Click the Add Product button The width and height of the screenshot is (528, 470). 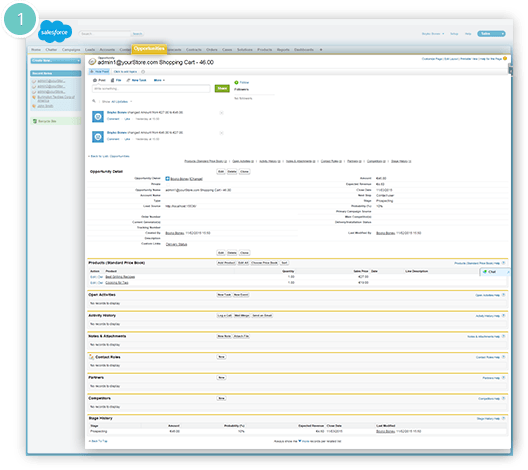tap(226, 263)
